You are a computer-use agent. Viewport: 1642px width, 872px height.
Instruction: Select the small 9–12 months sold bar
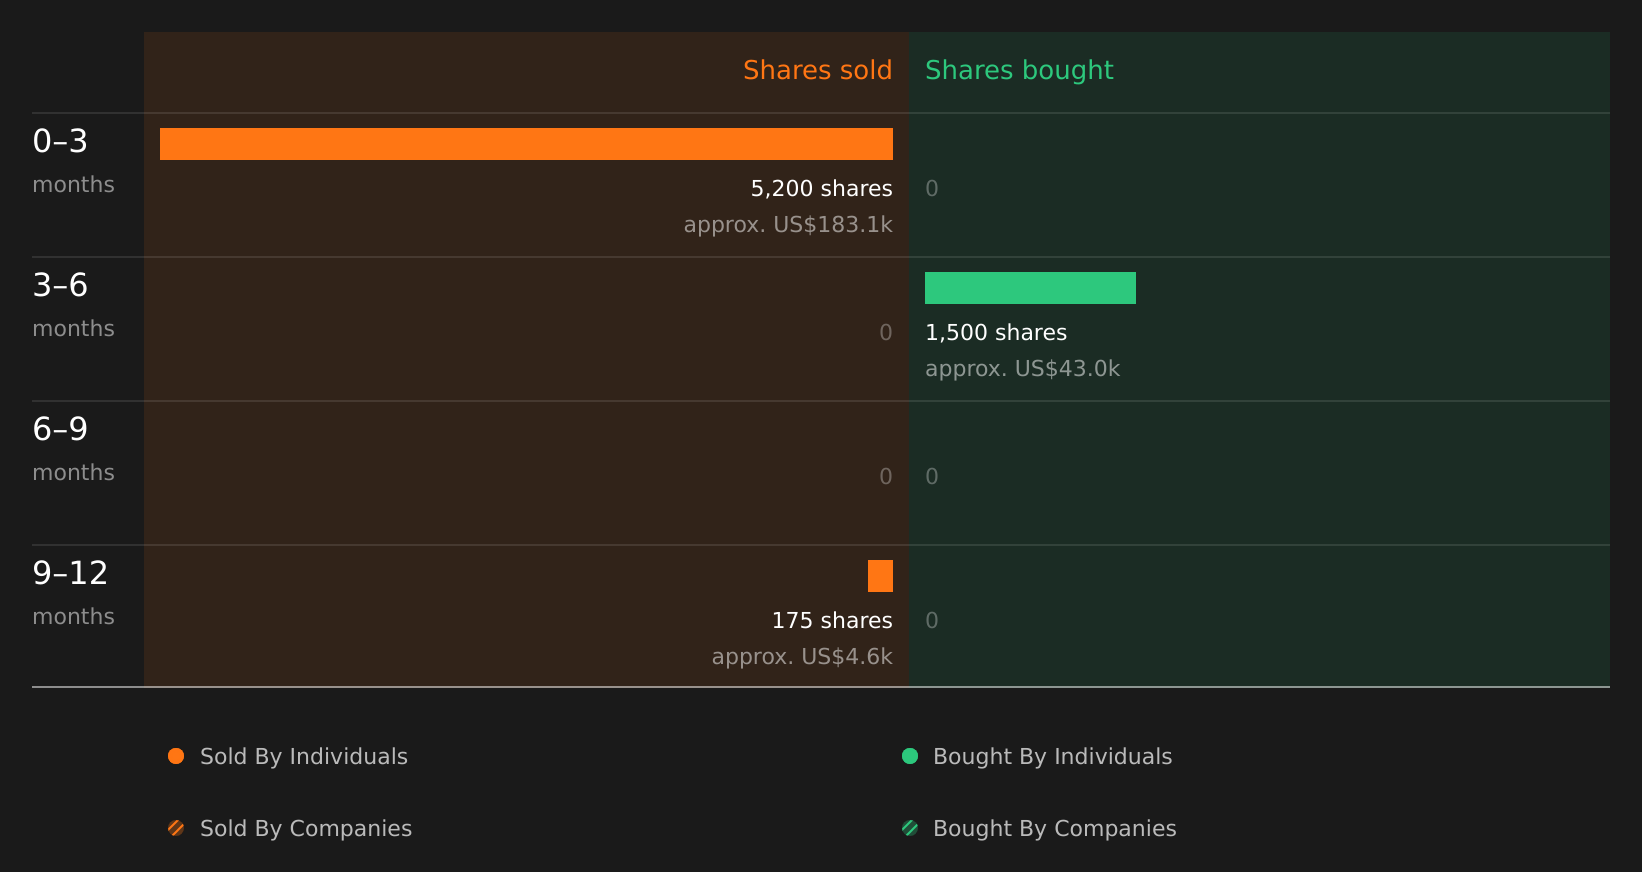point(880,576)
